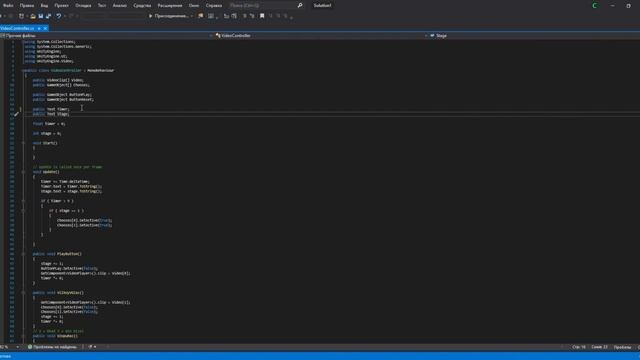Open the Средства menu

pos(142,6)
